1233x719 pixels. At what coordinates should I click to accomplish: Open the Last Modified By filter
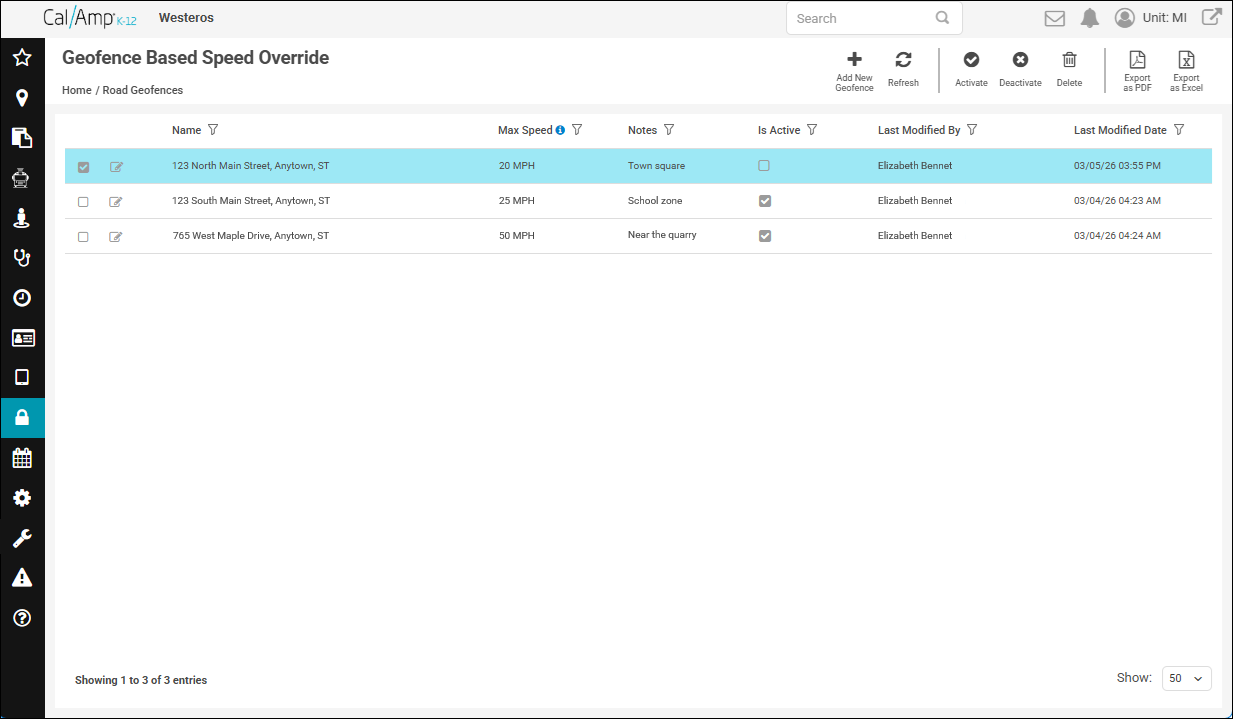972,130
